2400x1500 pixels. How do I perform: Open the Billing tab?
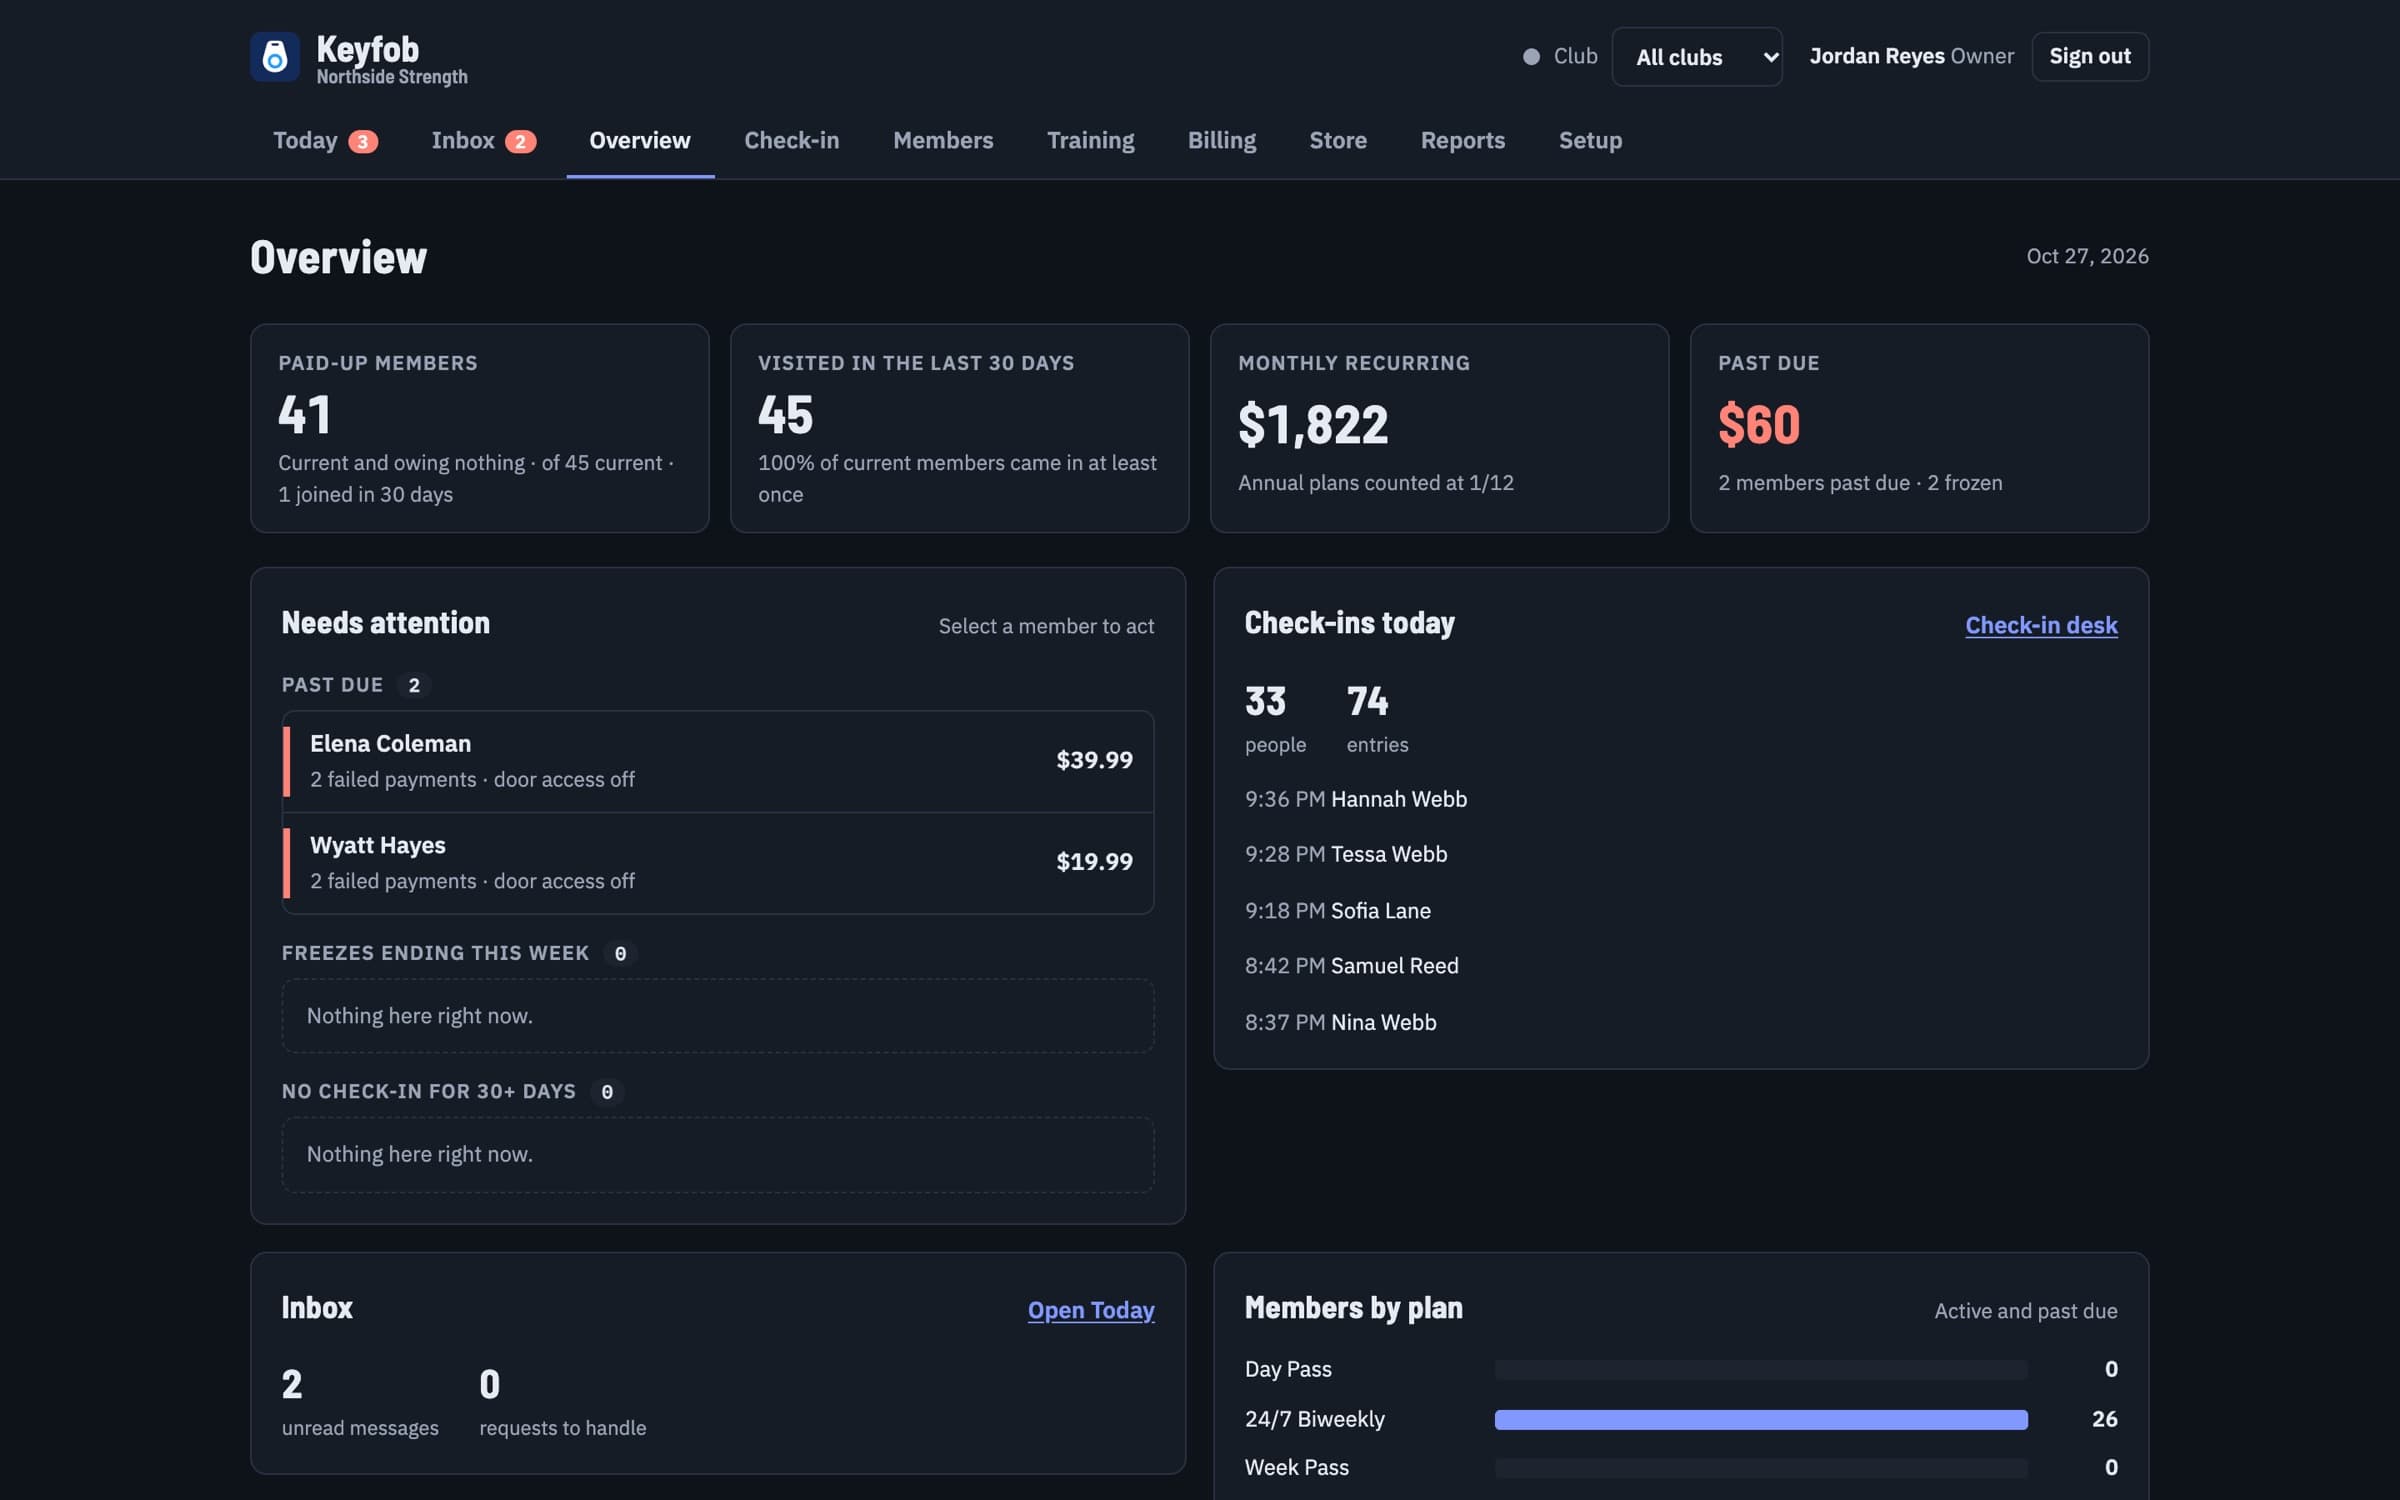point(1222,141)
